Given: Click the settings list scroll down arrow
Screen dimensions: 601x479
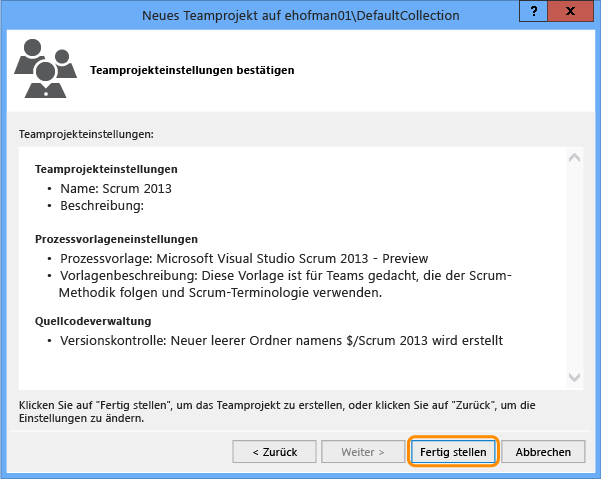Looking at the screenshot, I should [574, 377].
